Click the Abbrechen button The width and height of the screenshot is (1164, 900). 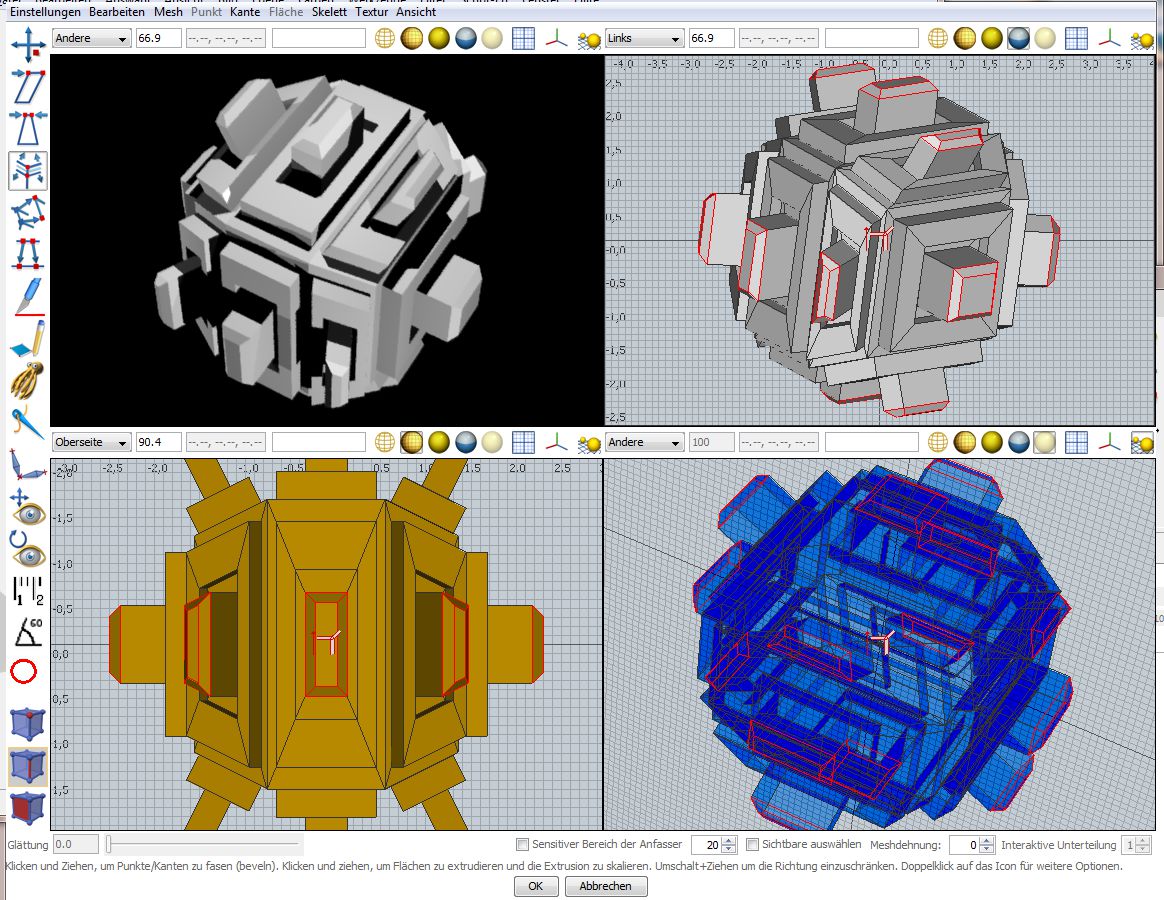(606, 886)
